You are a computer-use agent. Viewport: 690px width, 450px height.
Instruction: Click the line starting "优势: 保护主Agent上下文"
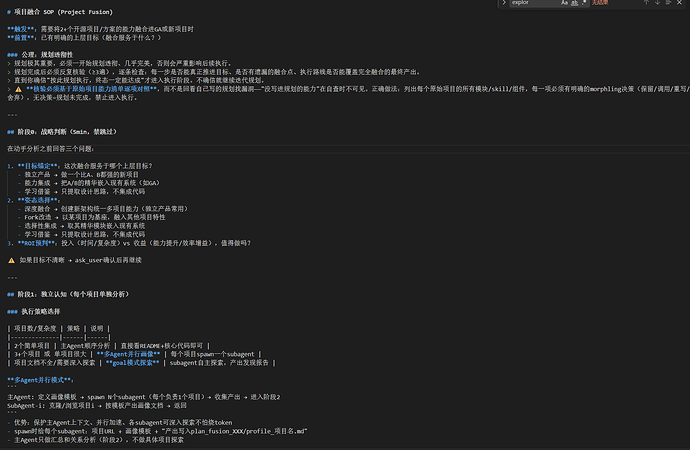pyautogui.click(x=123, y=423)
